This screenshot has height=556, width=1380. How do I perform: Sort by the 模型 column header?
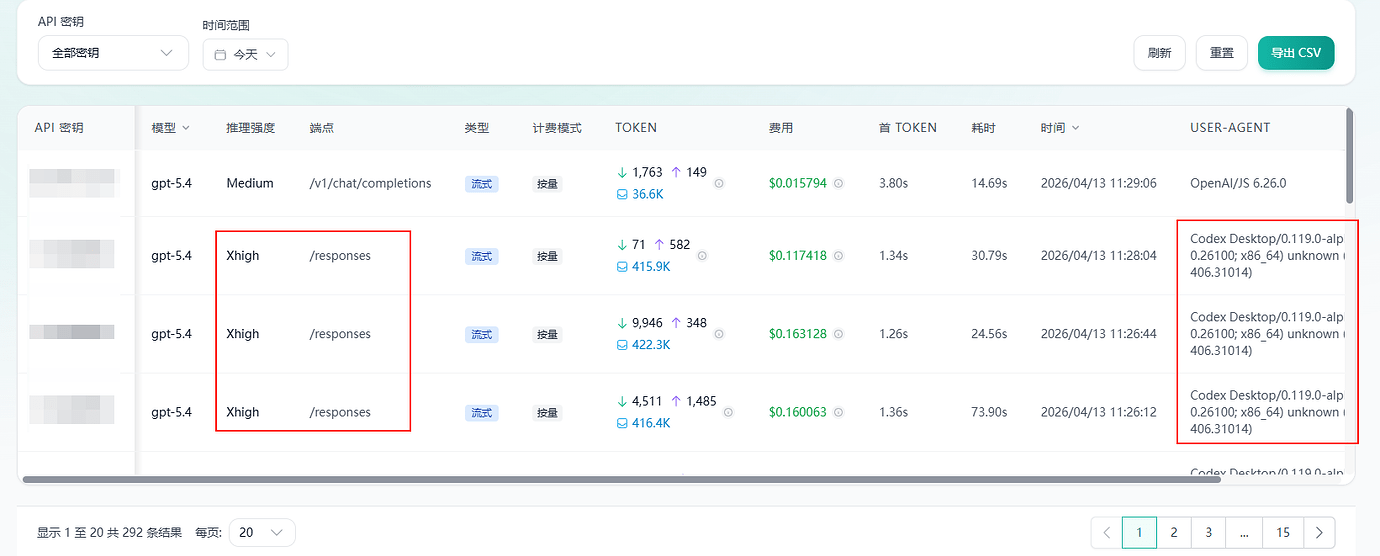(x=170, y=128)
